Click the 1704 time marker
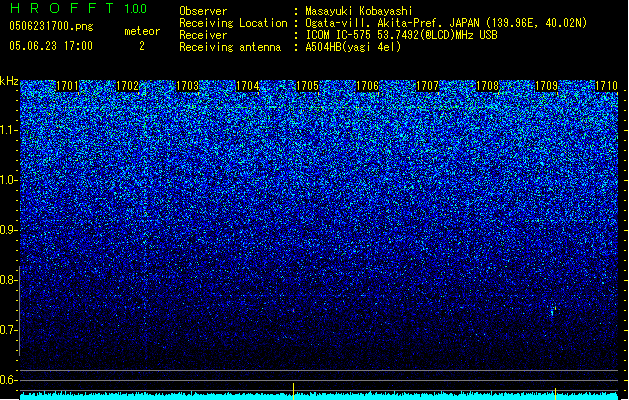 (248, 86)
